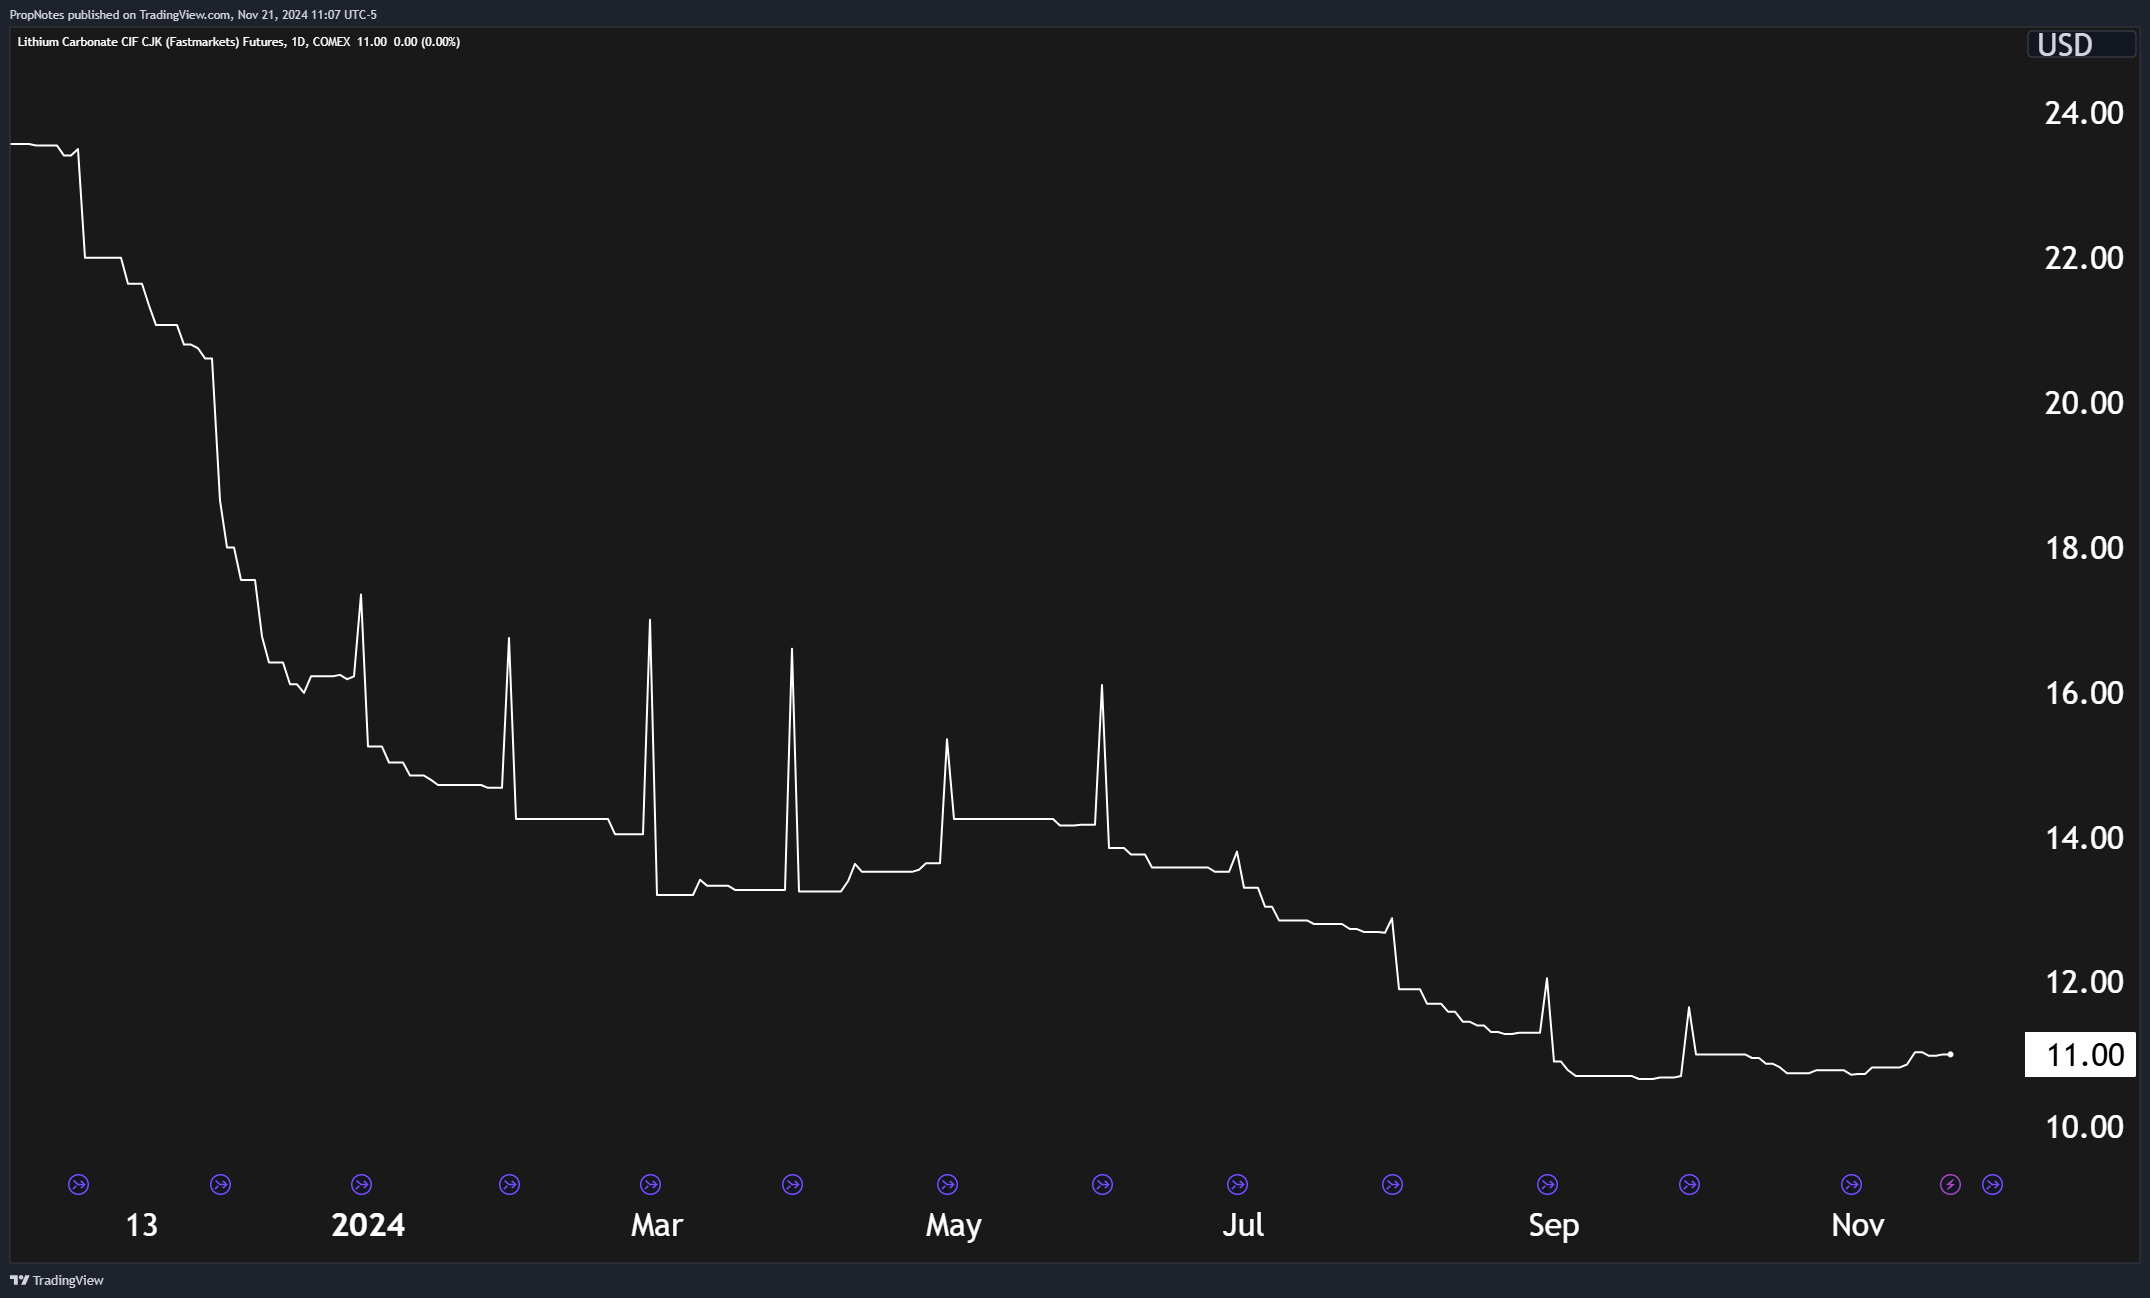Click rollover marker directly above the 2024 label
This screenshot has height=1298, width=2150.
tap(362, 1185)
